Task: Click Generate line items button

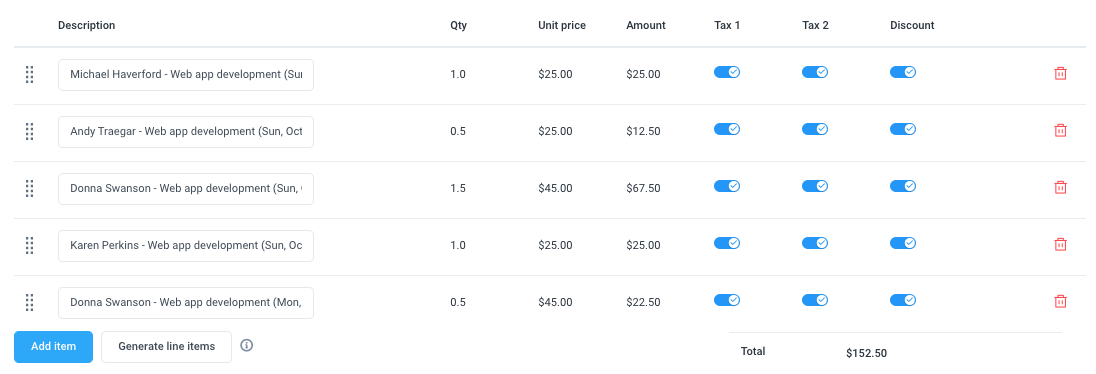Action: (166, 347)
